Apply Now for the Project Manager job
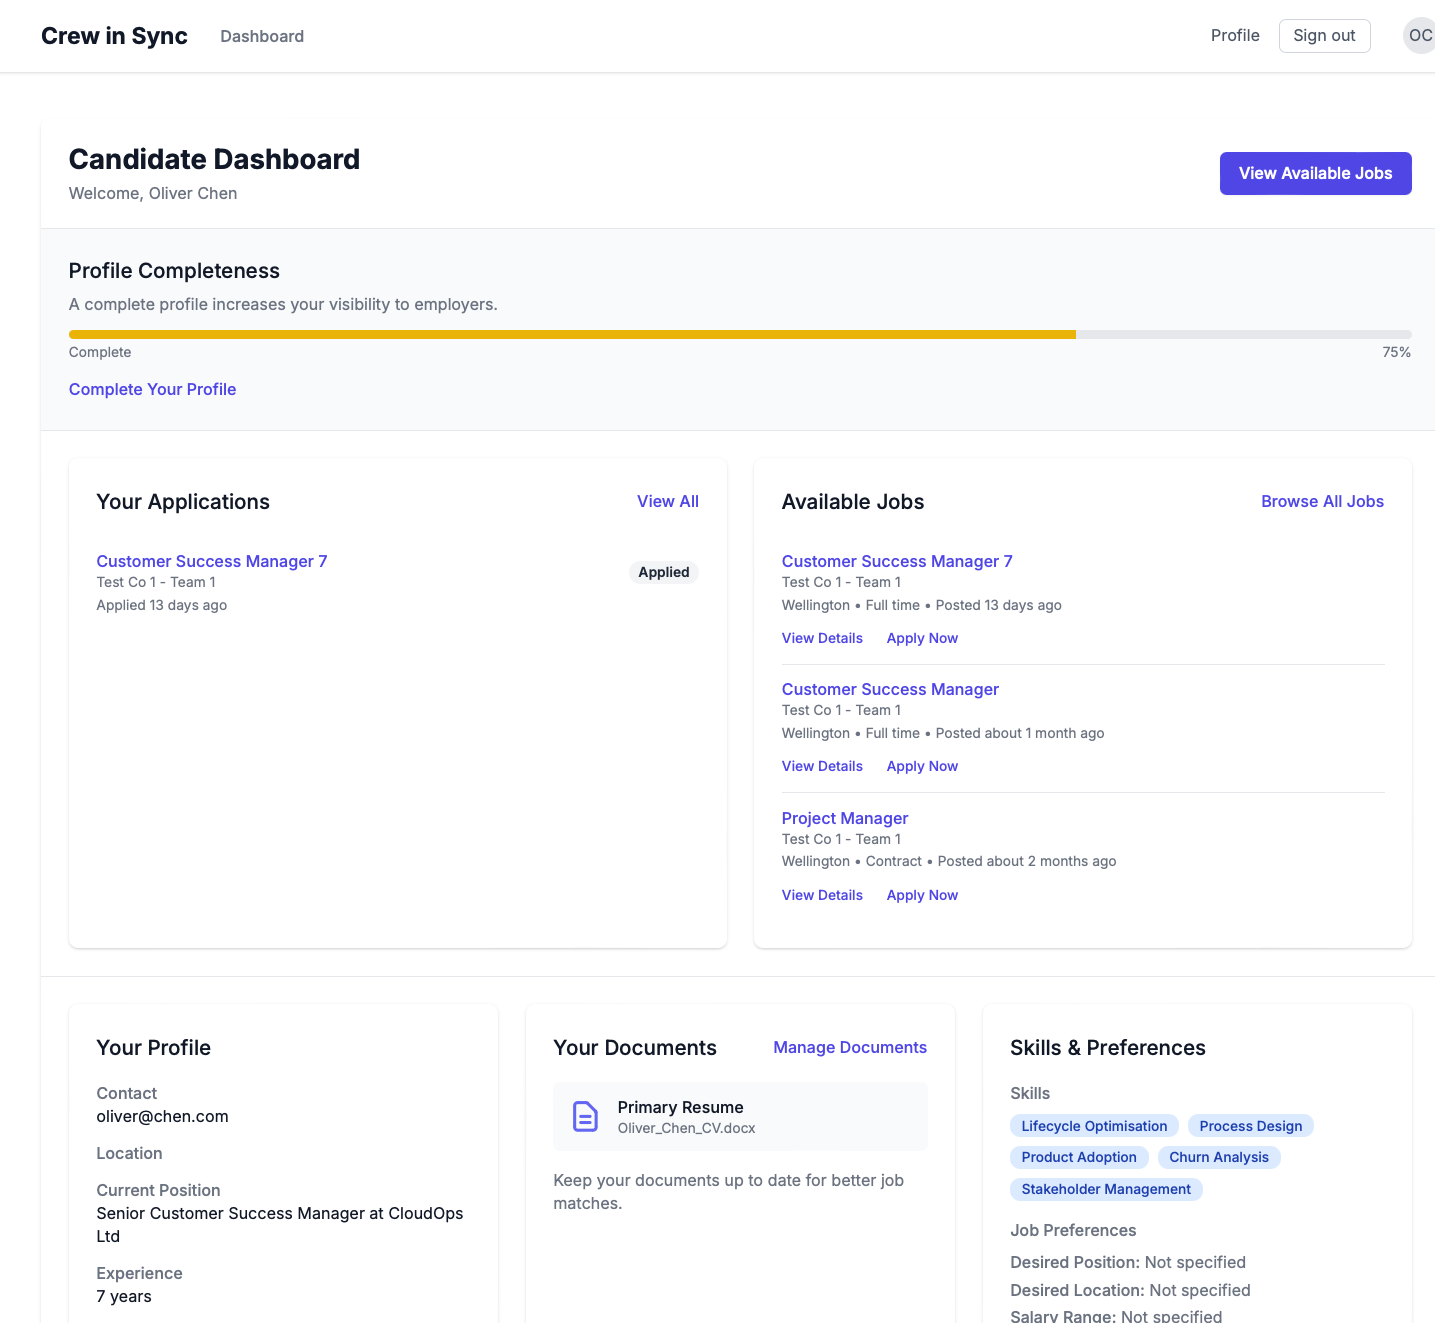The image size is (1435, 1323). [x=921, y=895]
